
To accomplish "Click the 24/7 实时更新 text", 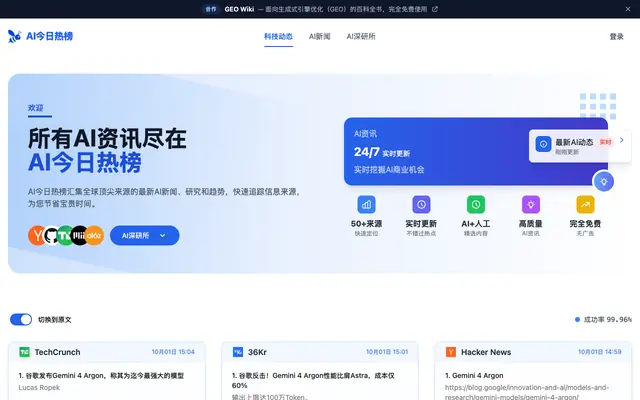I will click(382, 152).
